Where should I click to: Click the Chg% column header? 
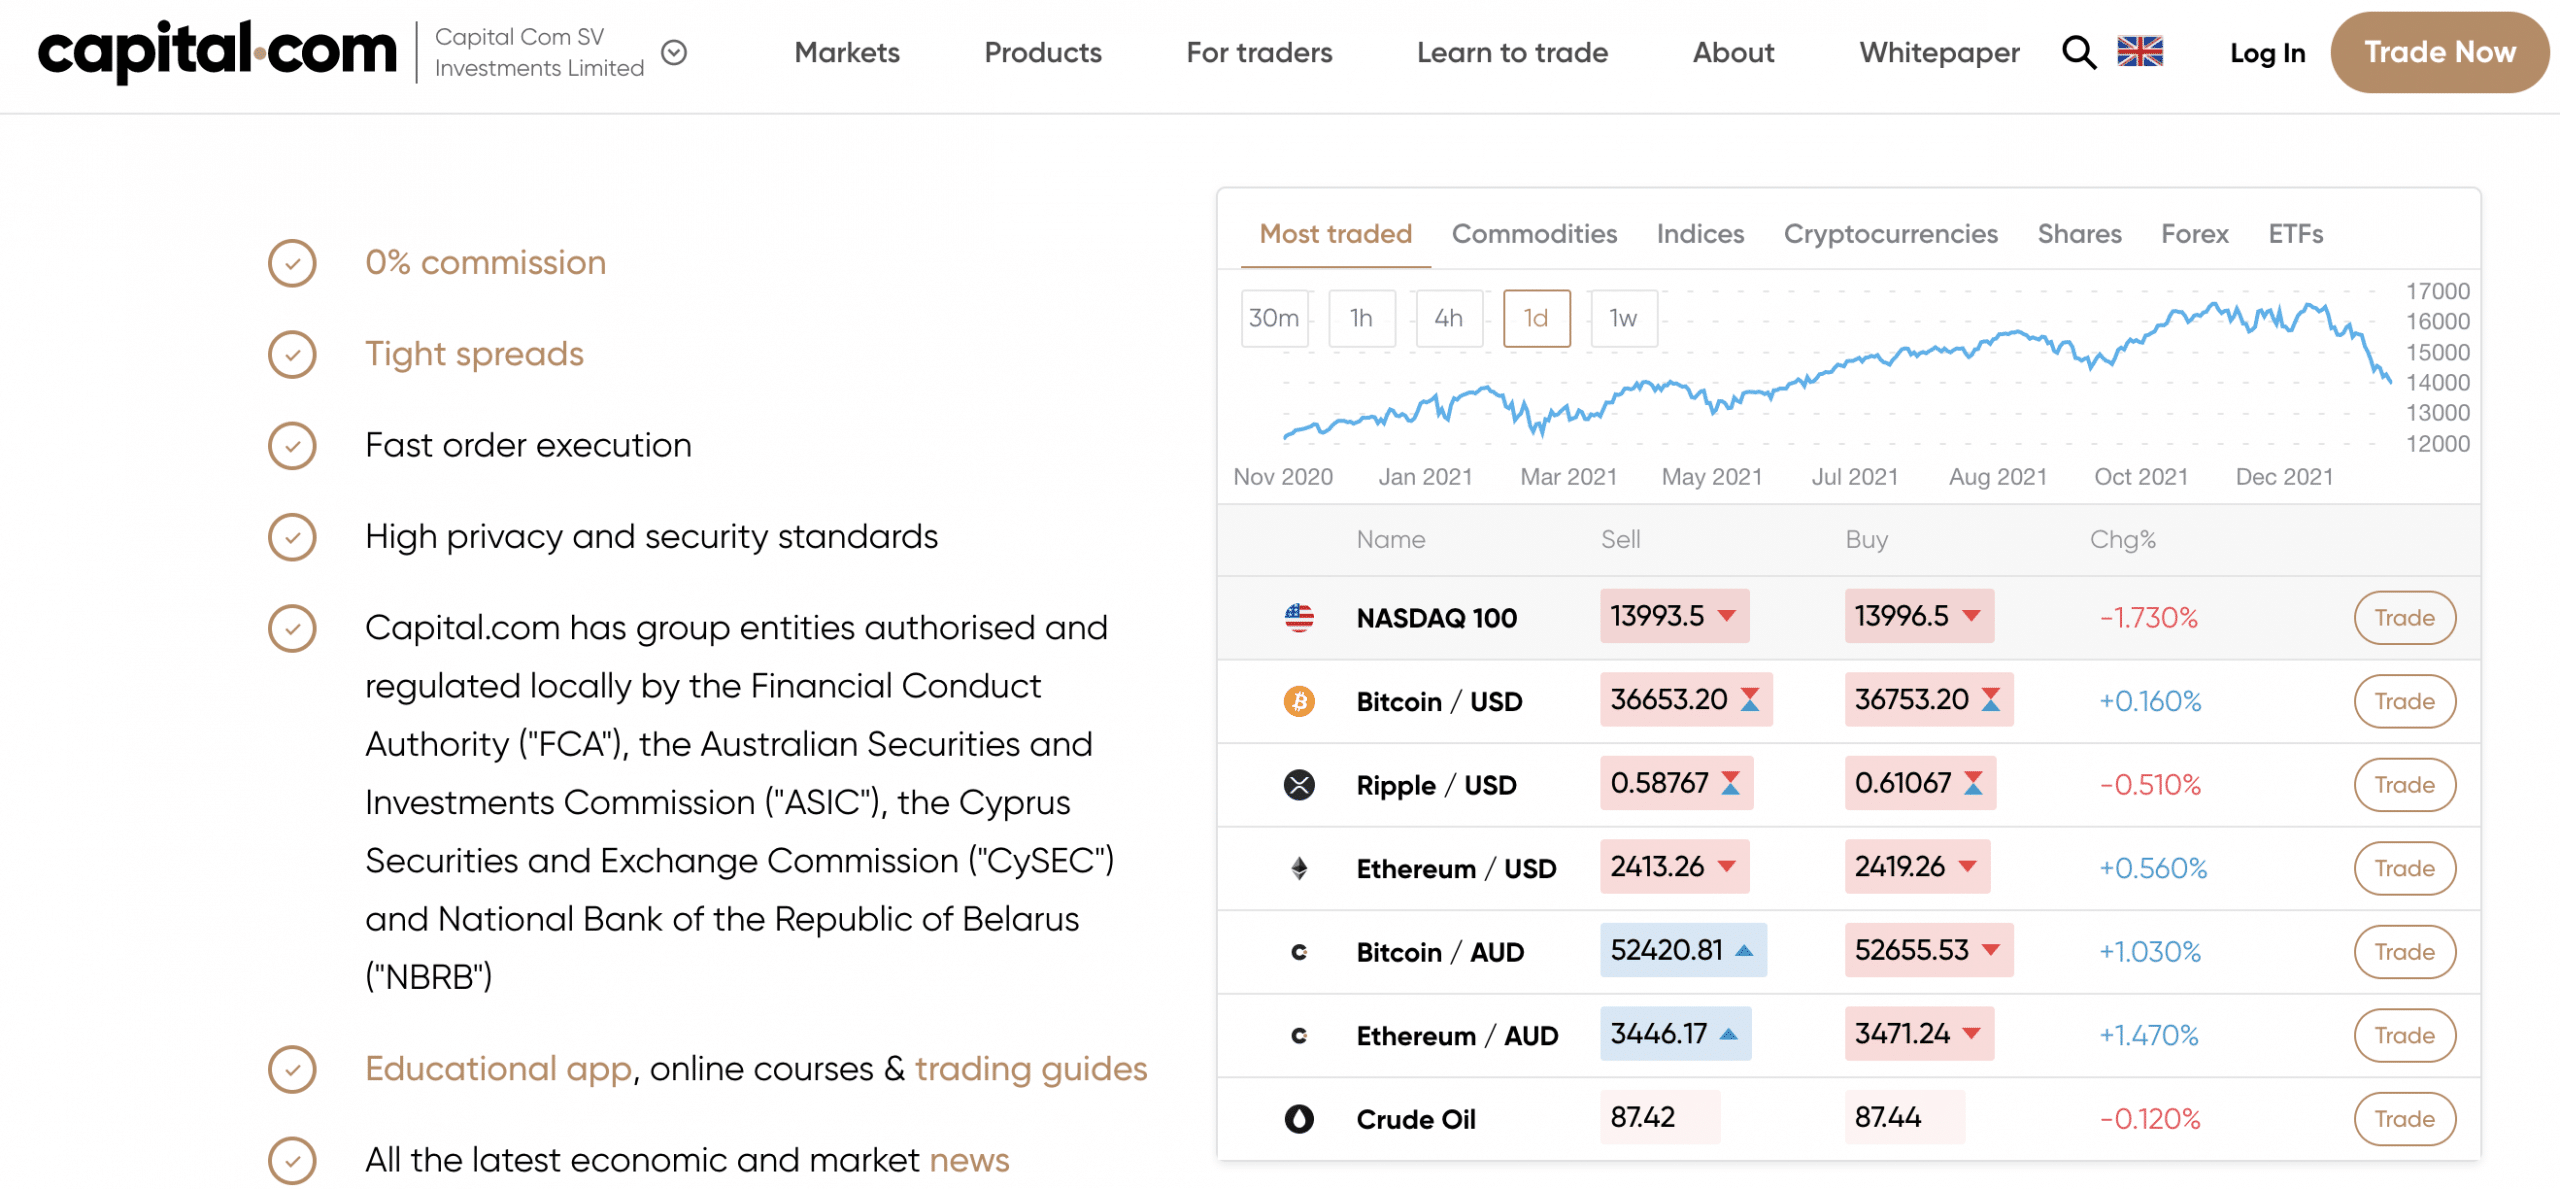click(x=2122, y=540)
